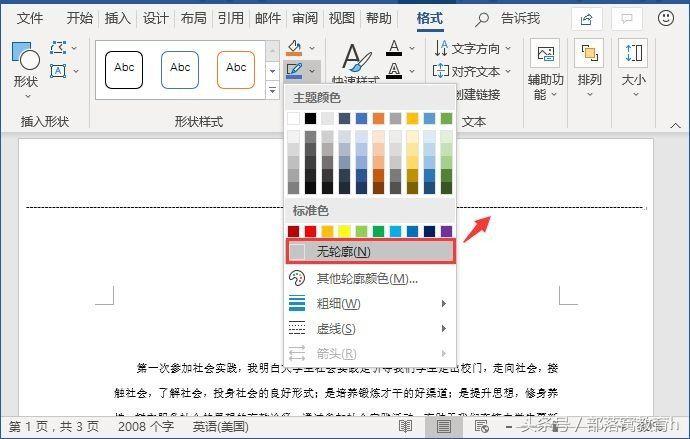Viewport: 690px width, 439px height.
Task: Pick the orange theme color swatch
Action: pos(378,118)
